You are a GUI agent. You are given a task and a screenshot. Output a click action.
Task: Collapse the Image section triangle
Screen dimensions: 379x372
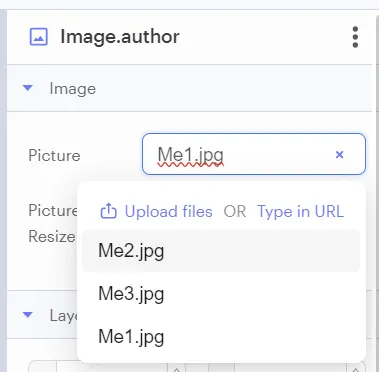[x=28, y=88]
